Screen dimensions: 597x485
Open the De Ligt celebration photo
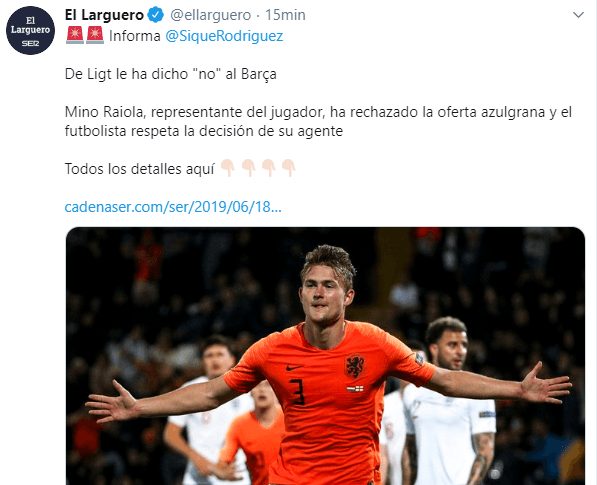[326, 356]
